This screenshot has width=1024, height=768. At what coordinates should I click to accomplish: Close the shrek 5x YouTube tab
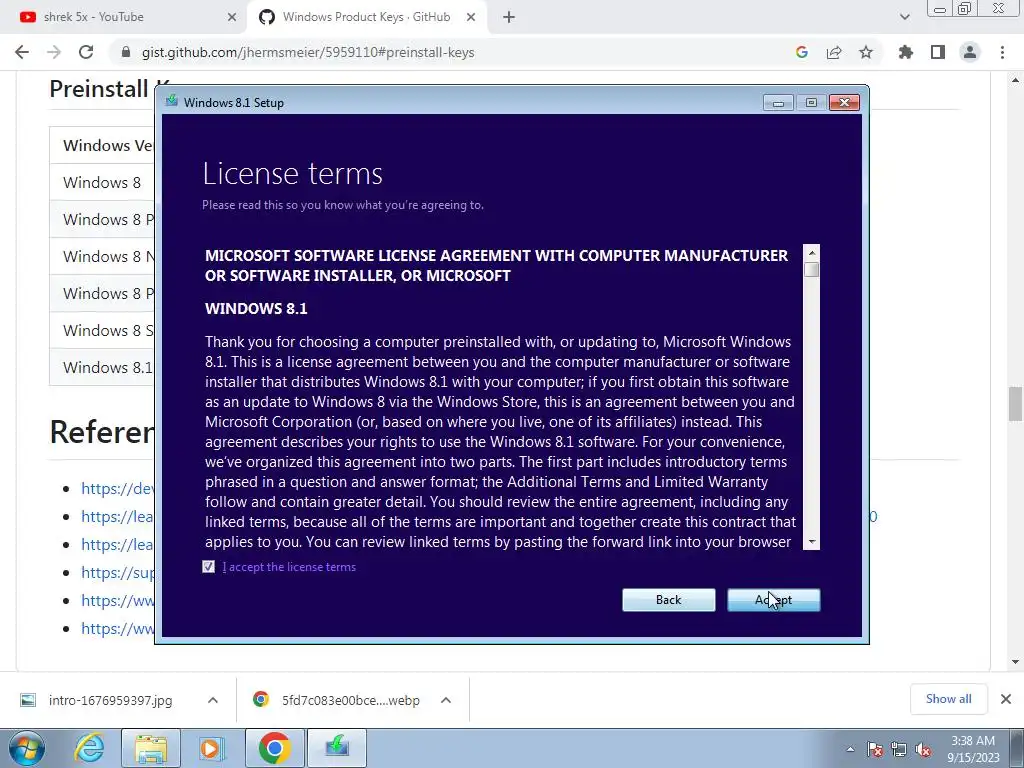tap(232, 17)
